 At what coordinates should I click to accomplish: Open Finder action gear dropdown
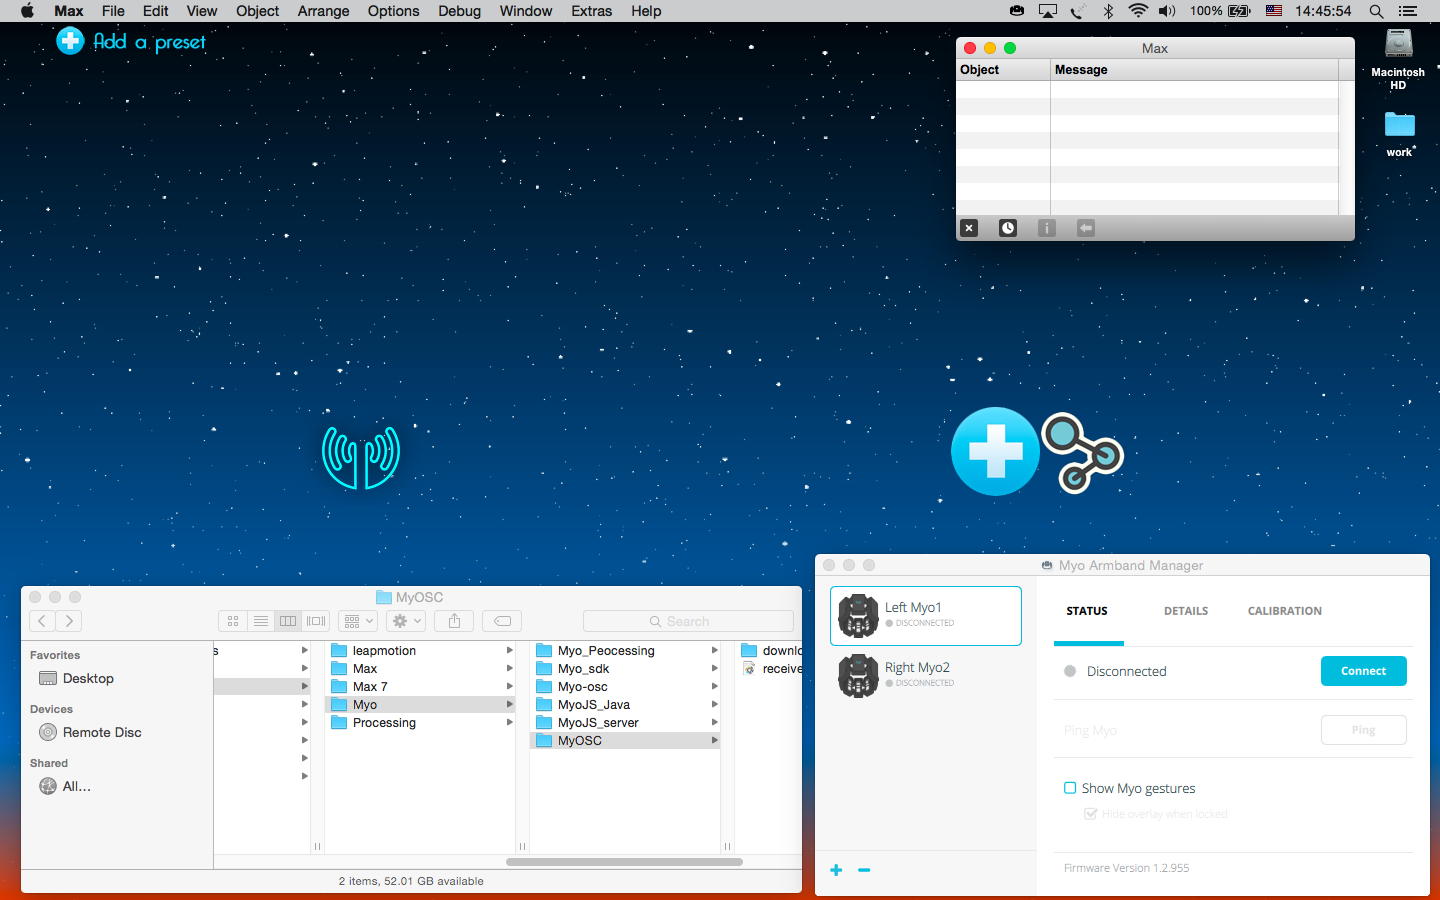(x=406, y=621)
